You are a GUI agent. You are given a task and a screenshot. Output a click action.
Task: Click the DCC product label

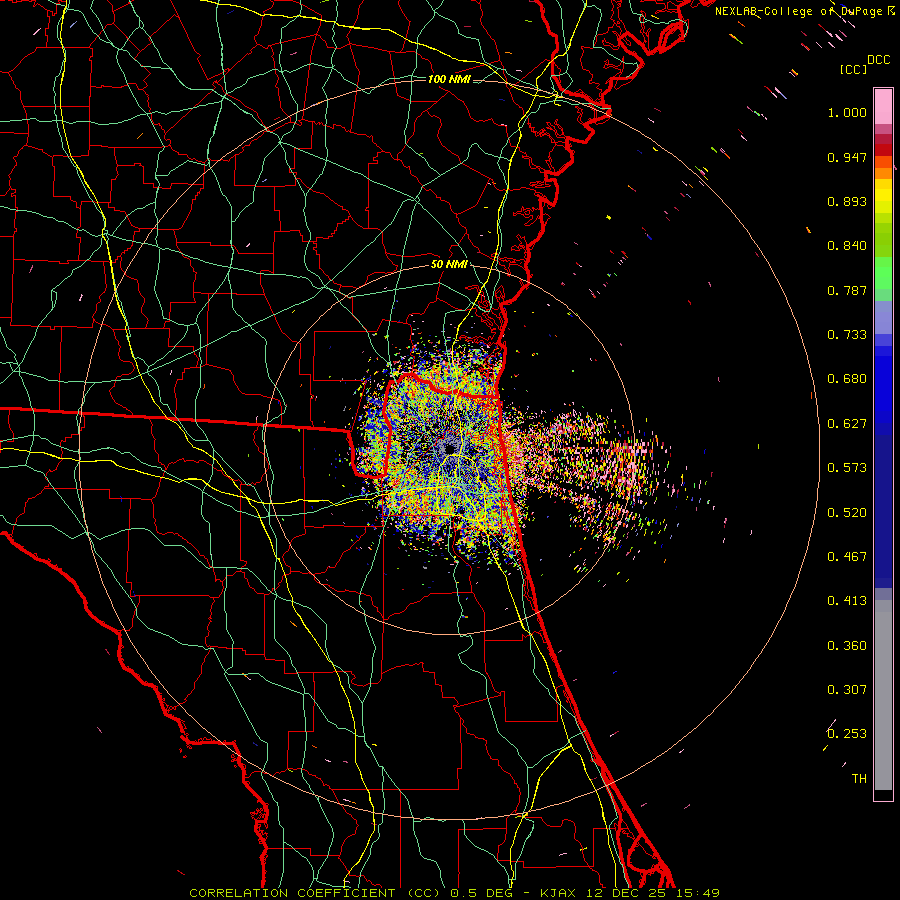click(878, 60)
